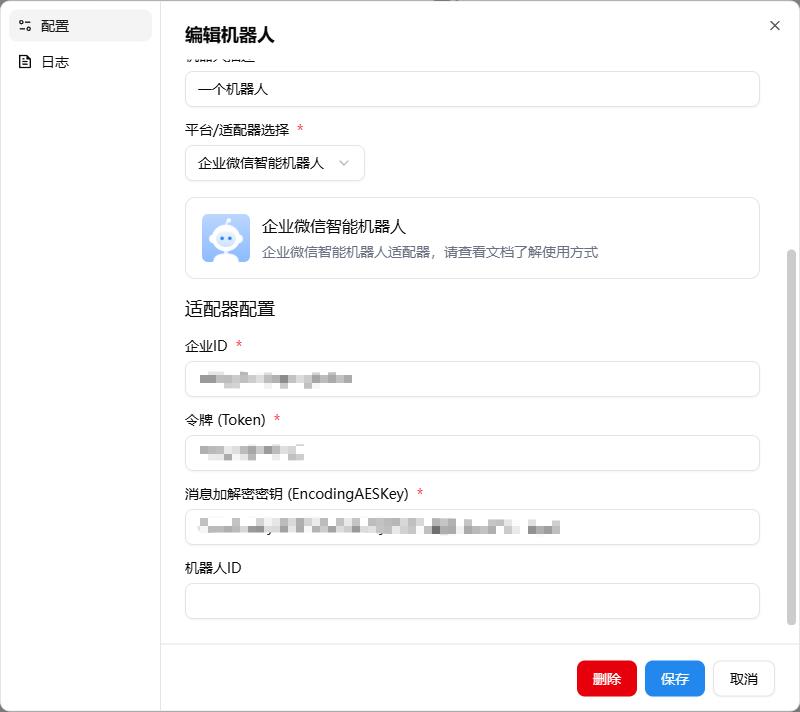Click the blue 保存 button
Viewport: 800px width, 712px height.
pos(674,678)
